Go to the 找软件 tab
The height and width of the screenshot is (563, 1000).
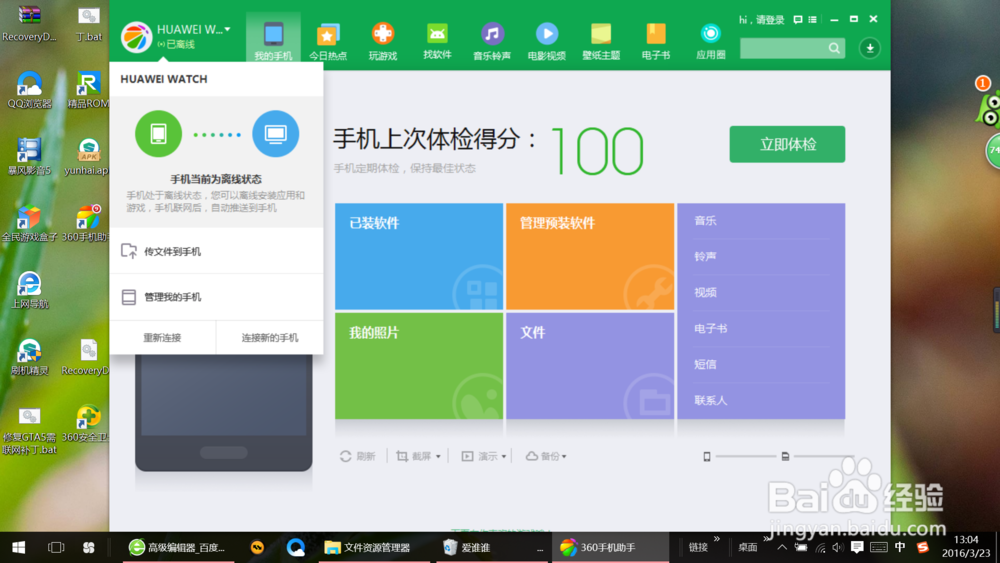(437, 41)
